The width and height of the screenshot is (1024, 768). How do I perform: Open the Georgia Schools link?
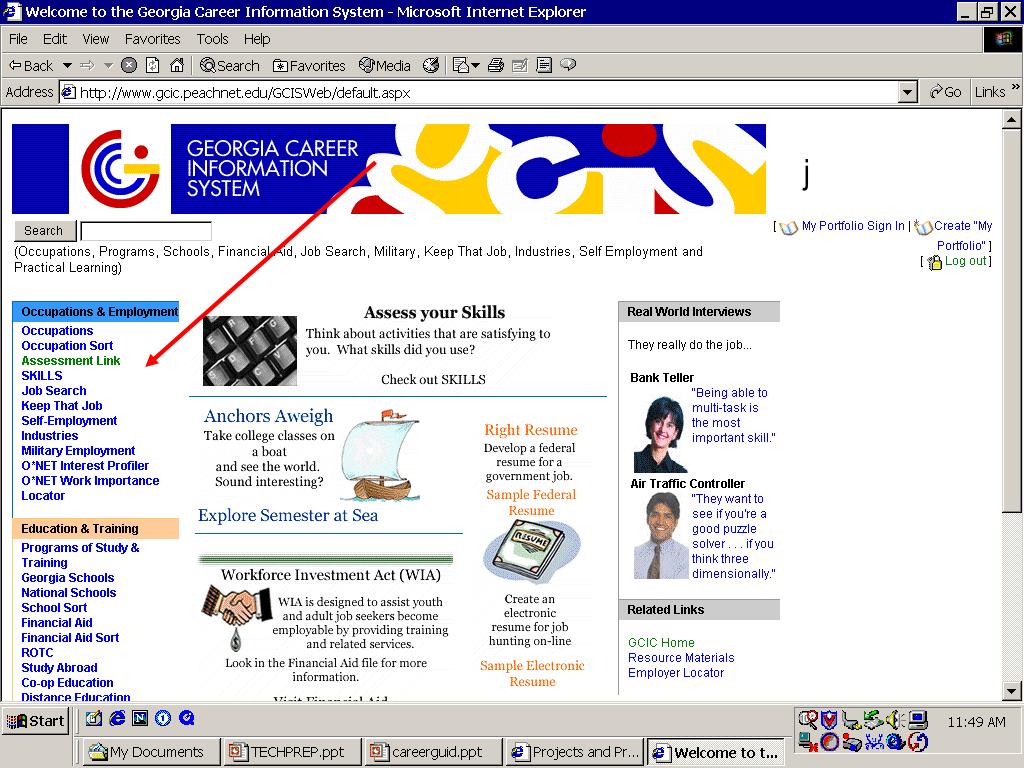(x=67, y=578)
